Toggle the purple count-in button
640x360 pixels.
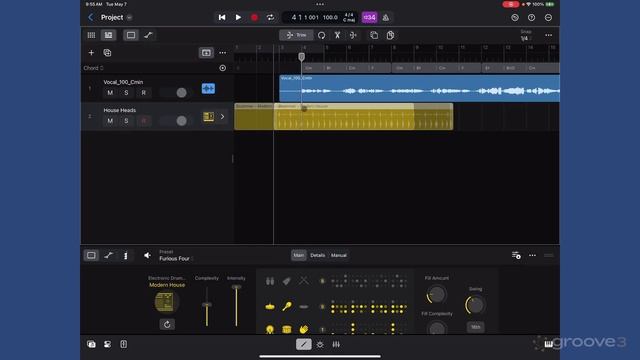click(x=369, y=18)
